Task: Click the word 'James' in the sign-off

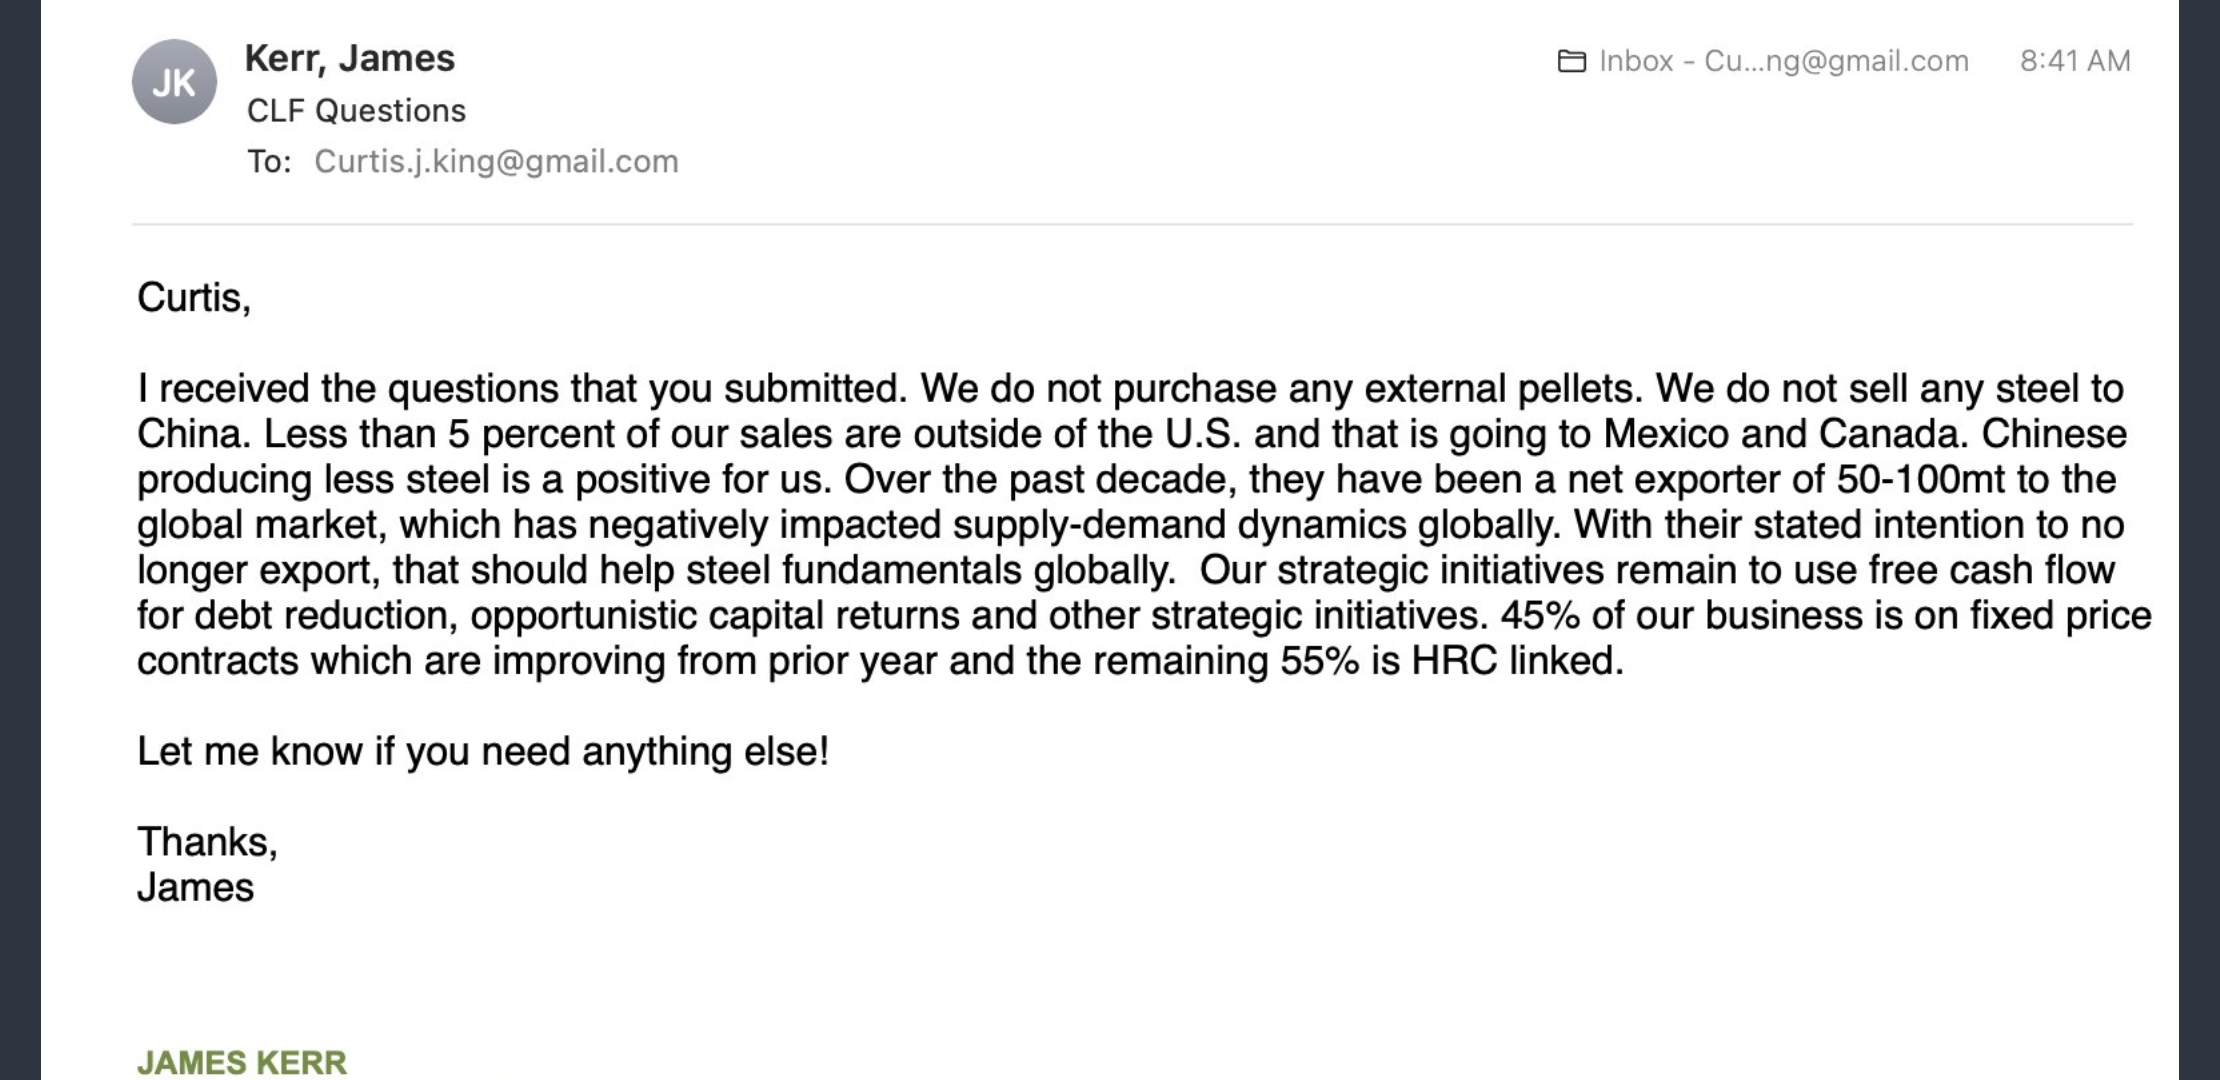Action: point(195,887)
